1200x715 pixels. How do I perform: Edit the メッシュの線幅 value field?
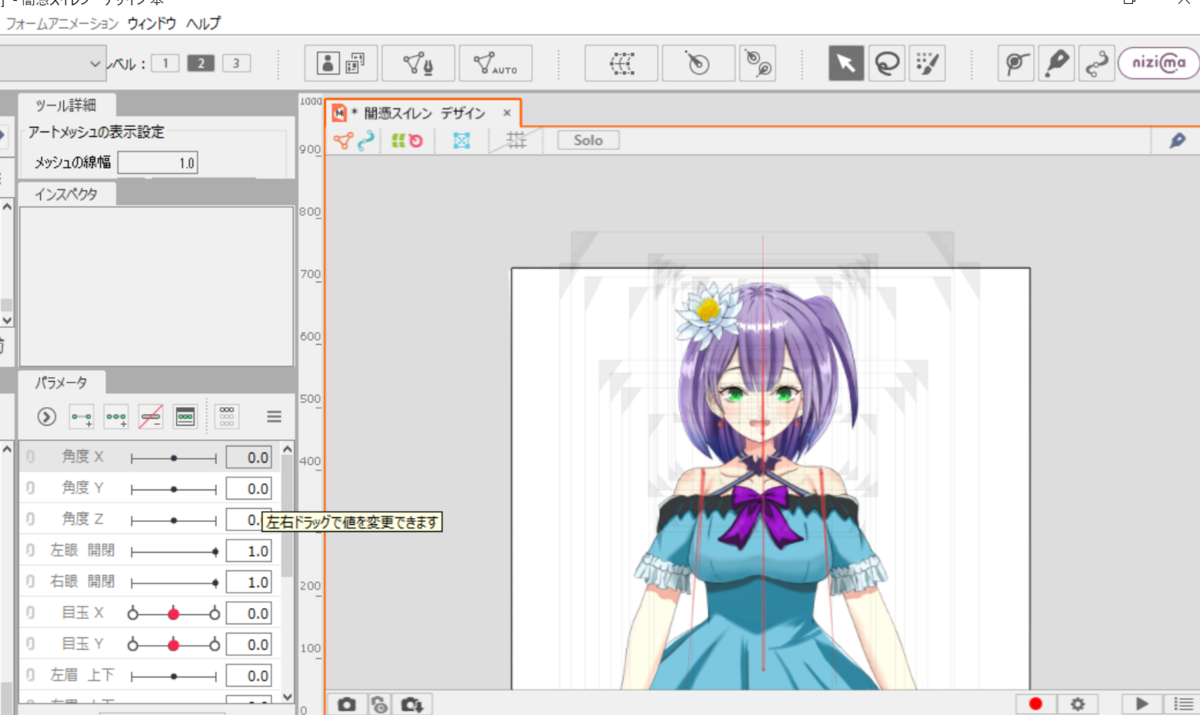coord(158,162)
